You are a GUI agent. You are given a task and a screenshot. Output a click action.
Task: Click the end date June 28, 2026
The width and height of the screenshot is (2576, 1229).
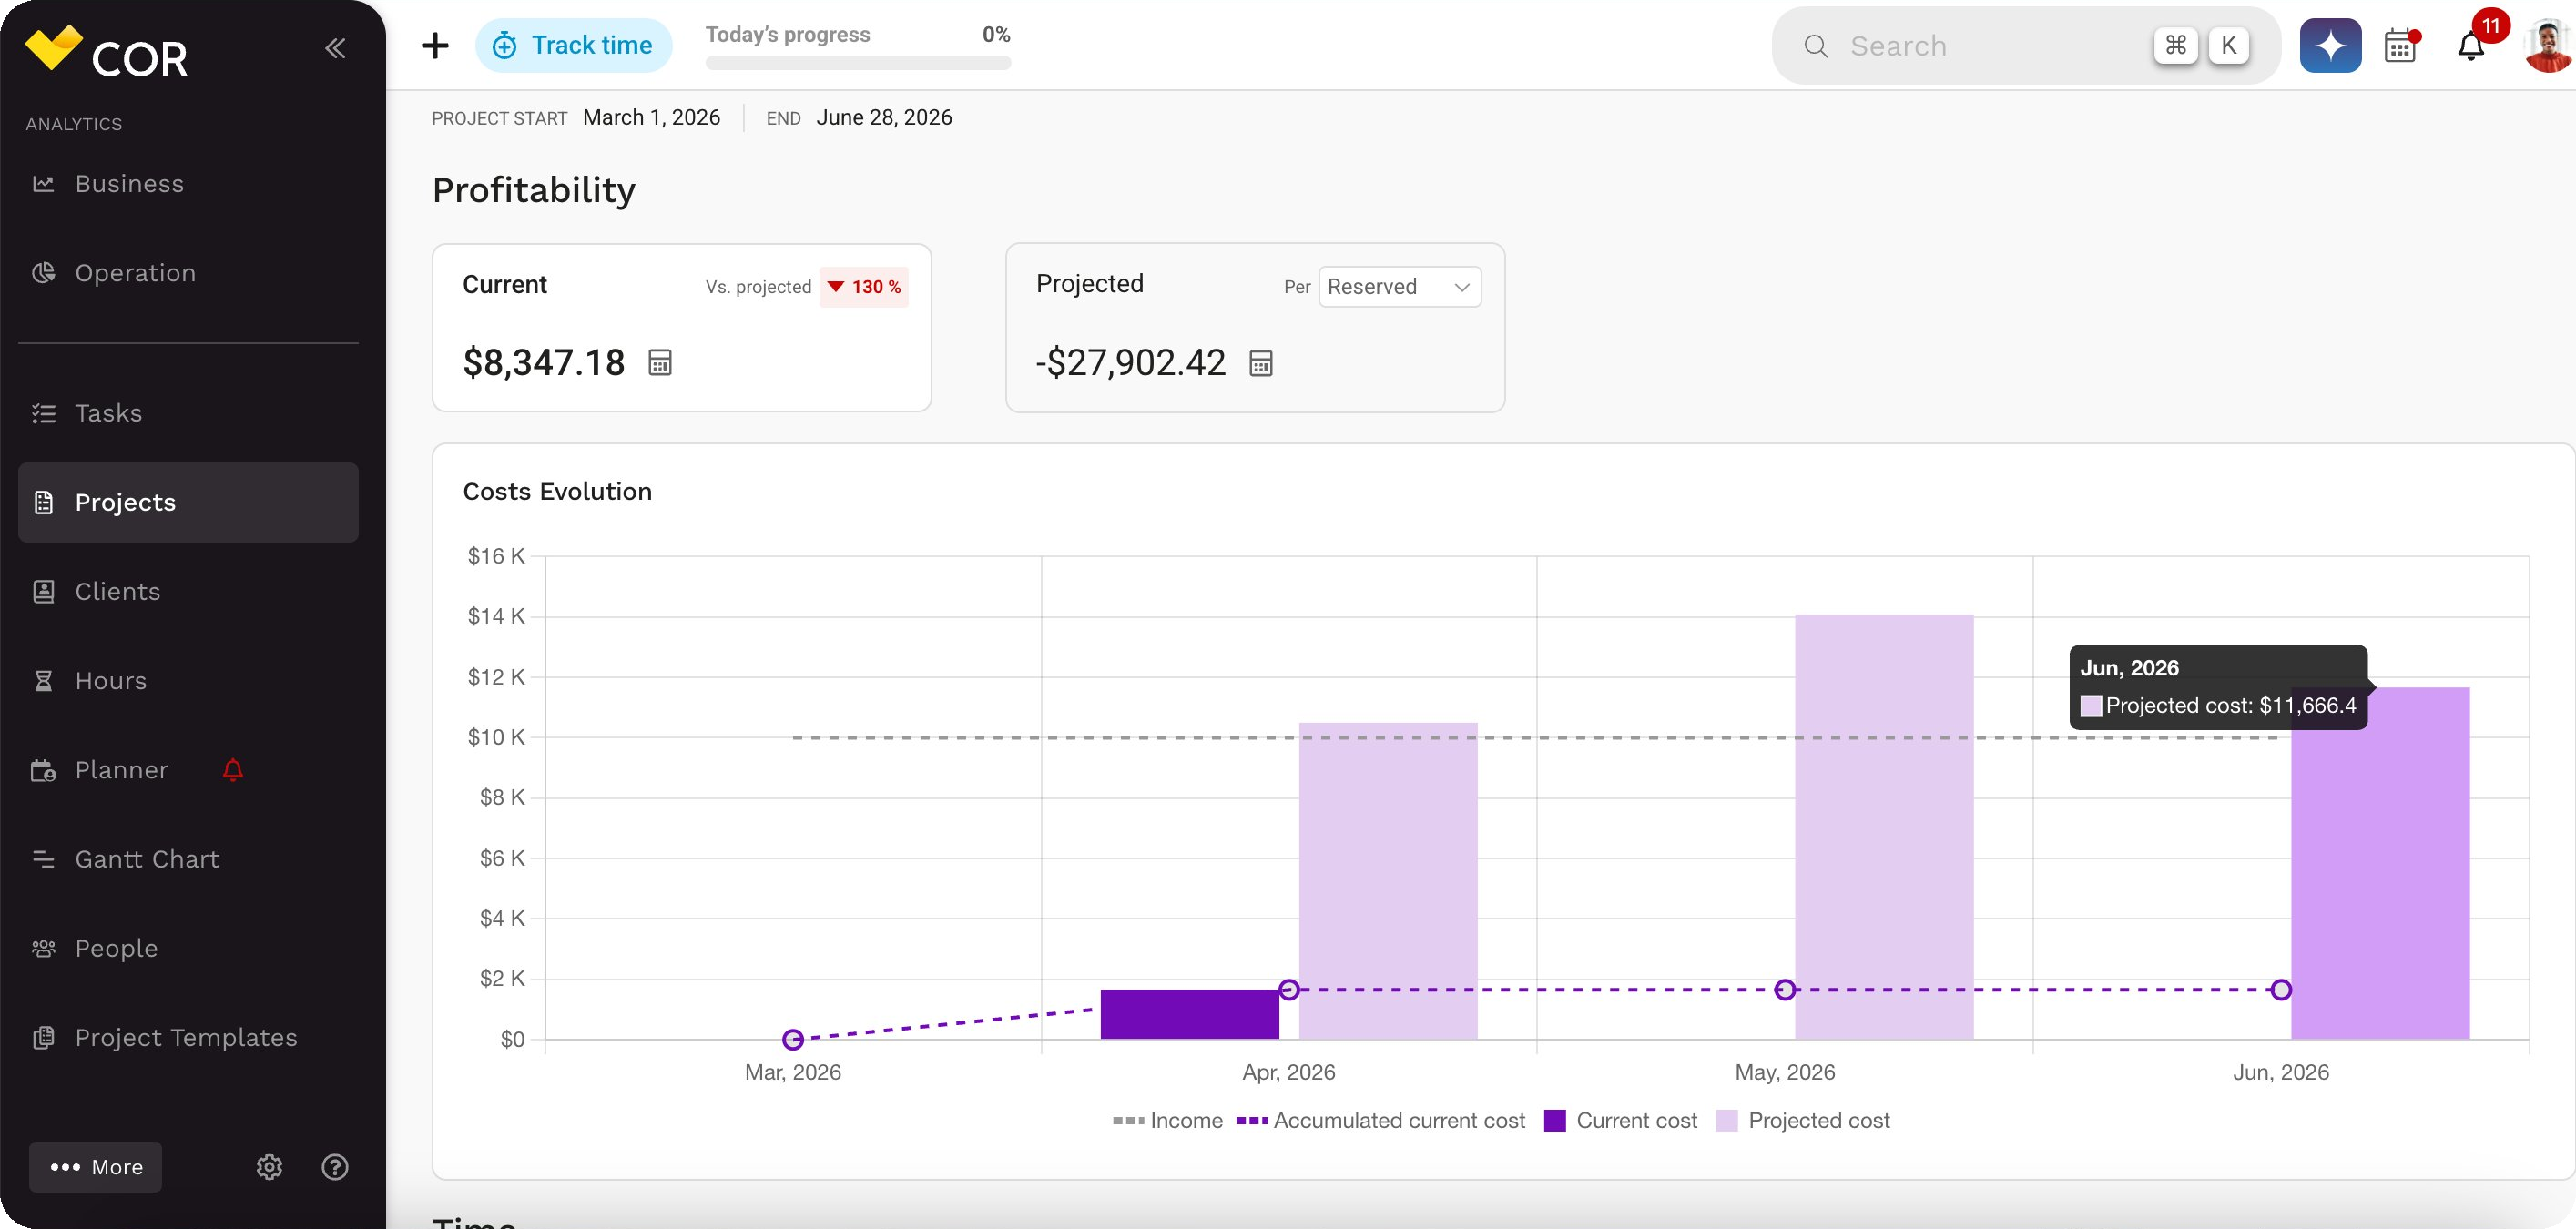coord(884,117)
